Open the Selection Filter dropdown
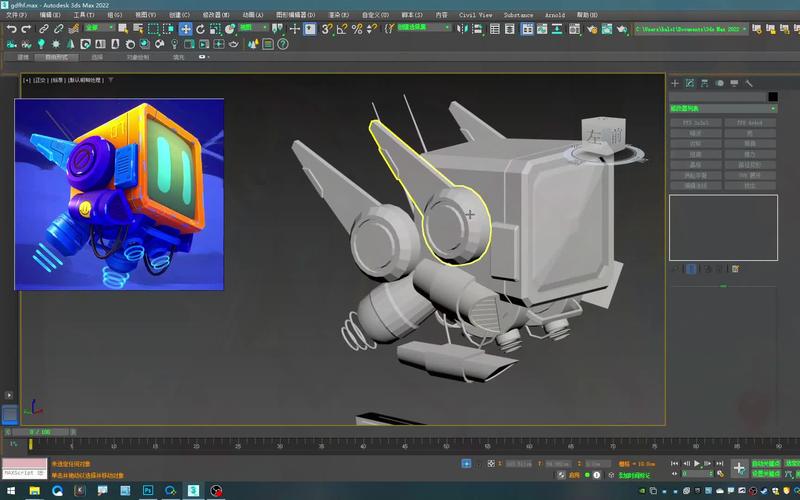 (x=99, y=28)
